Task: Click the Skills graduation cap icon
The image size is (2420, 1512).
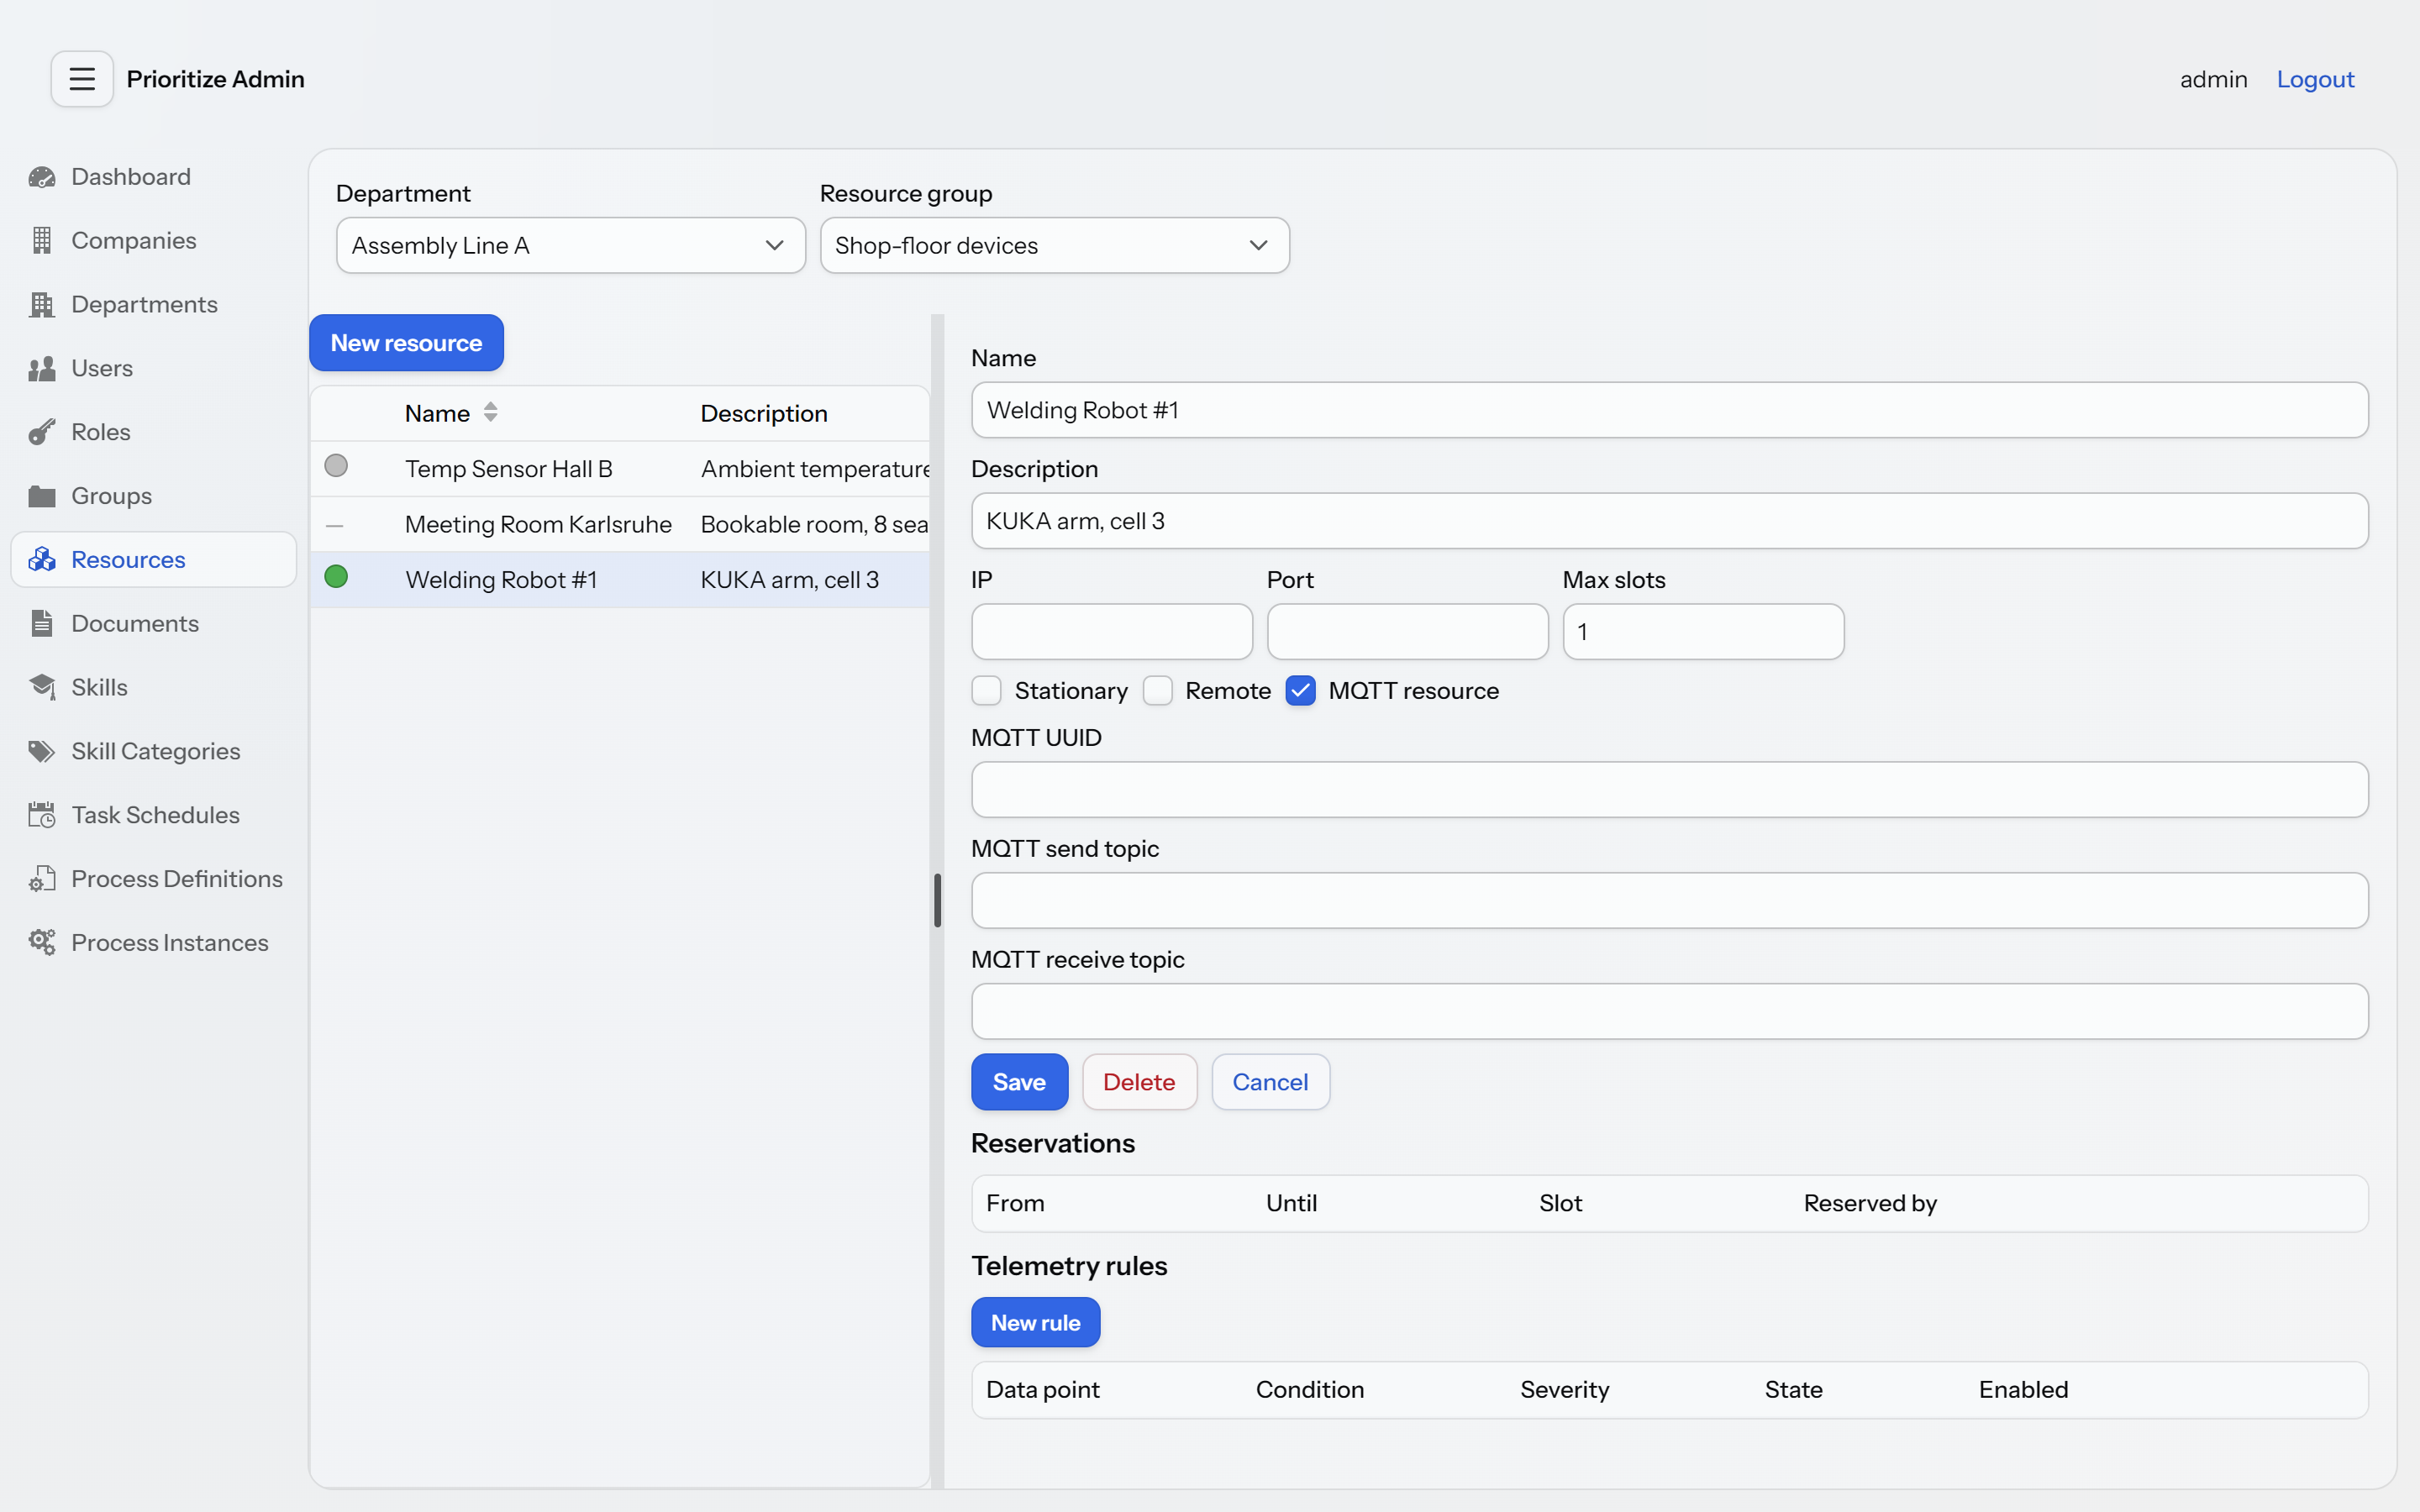Action: tap(42, 687)
